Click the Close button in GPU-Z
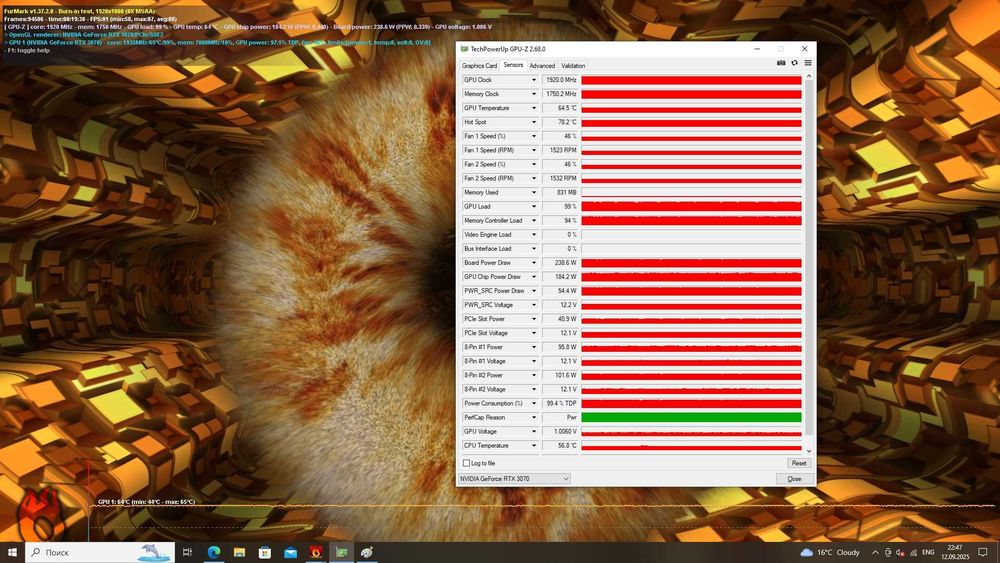The image size is (1000, 563). click(794, 478)
